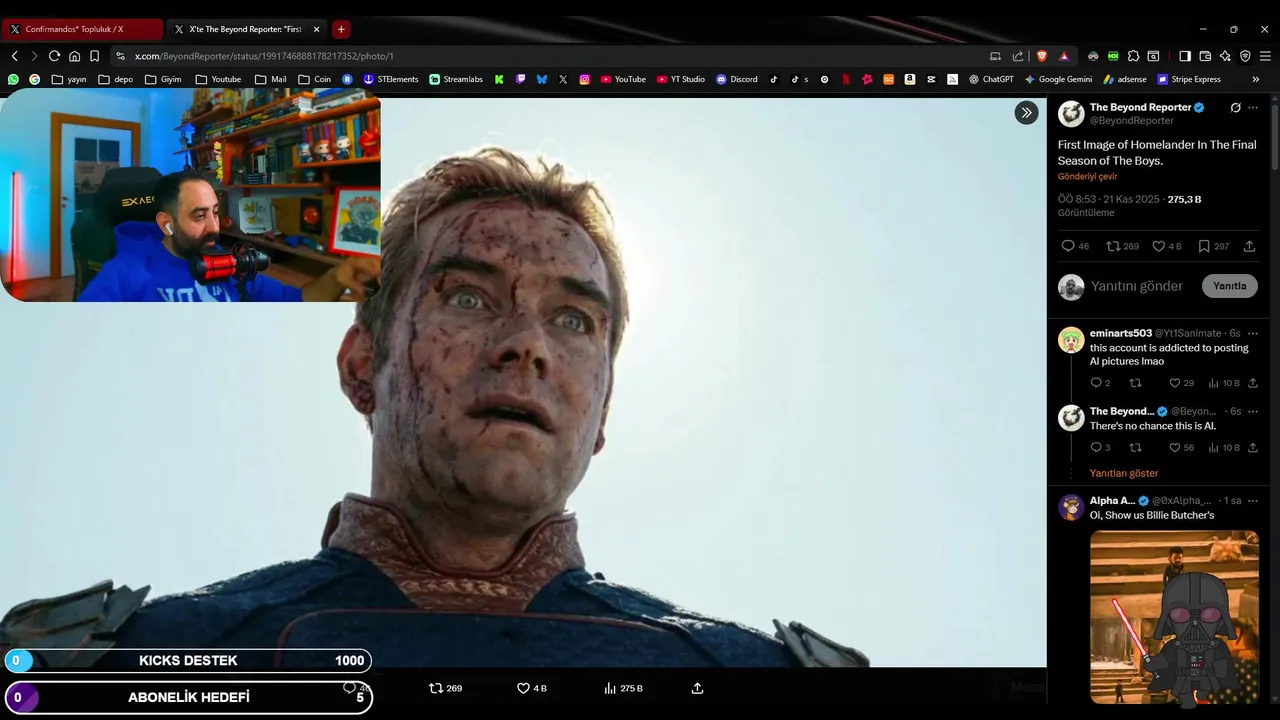Bookmark the post with 297 saves
This screenshot has width=1280, height=720.
(x=1213, y=246)
